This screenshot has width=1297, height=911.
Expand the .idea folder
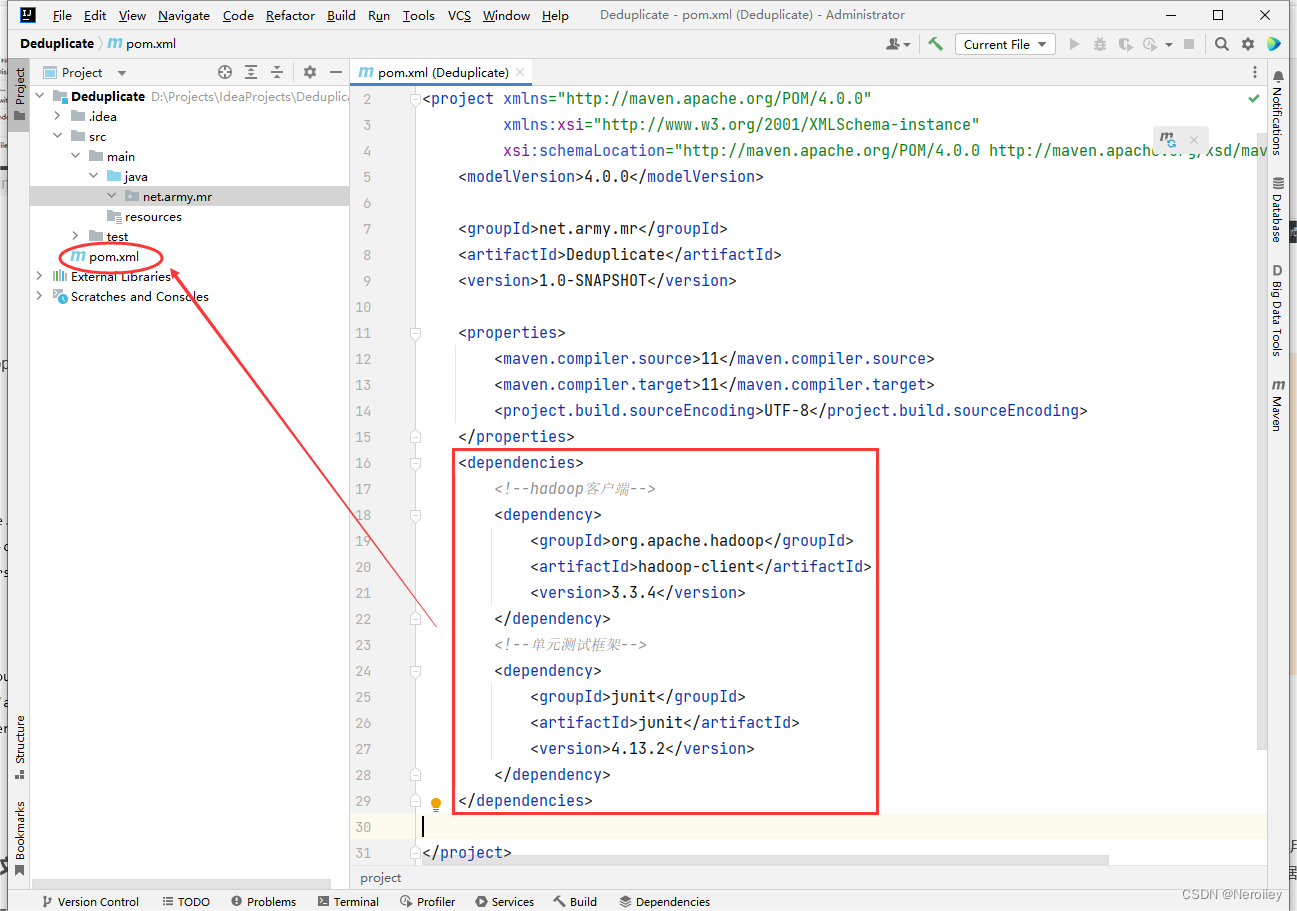pos(58,116)
